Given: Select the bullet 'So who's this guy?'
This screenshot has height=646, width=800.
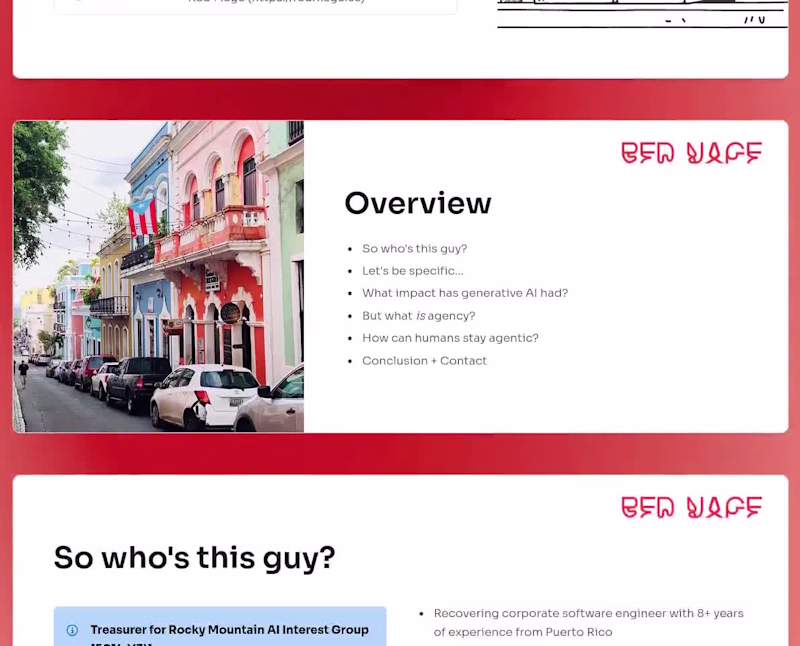Looking at the screenshot, I should 414,249.
